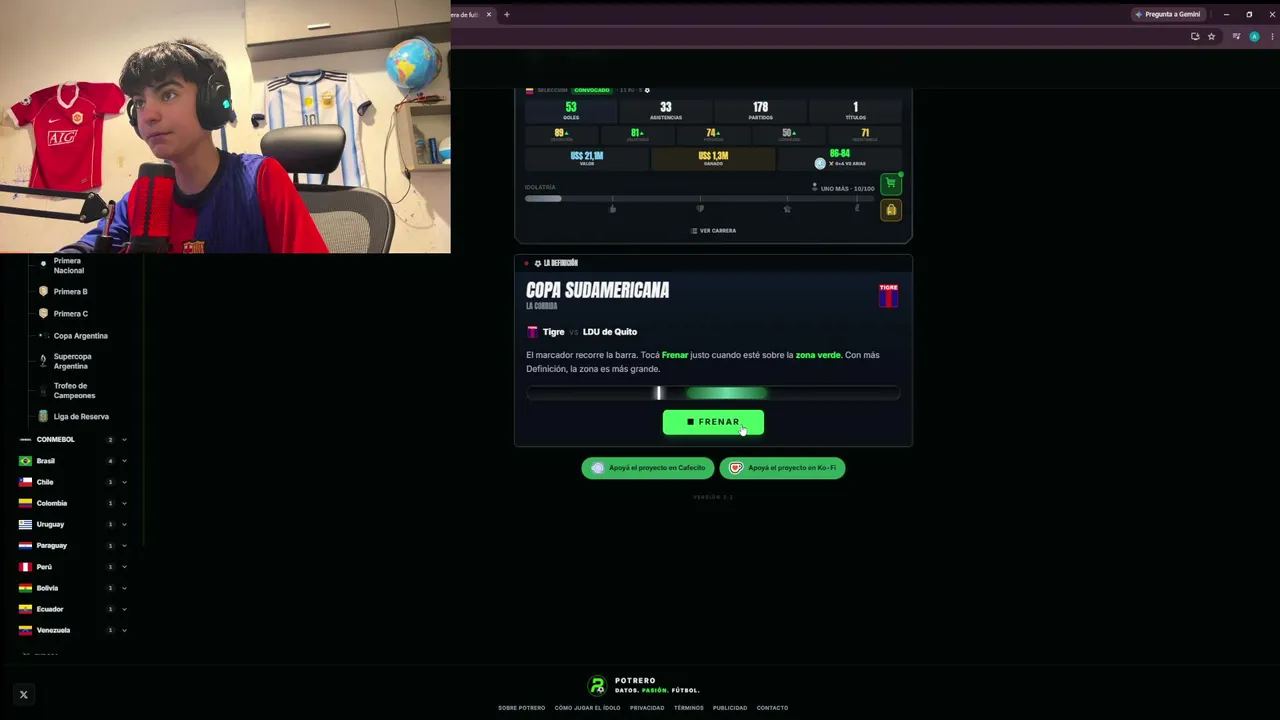Select Supercopa Argentina in the sidebar
This screenshot has width=1280, height=720.
(72, 361)
